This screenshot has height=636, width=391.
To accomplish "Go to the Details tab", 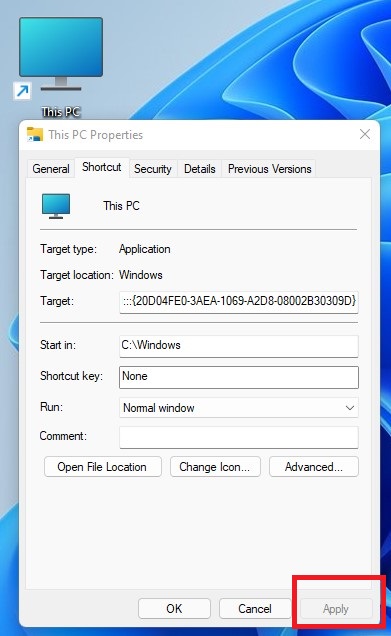I will click(x=200, y=169).
